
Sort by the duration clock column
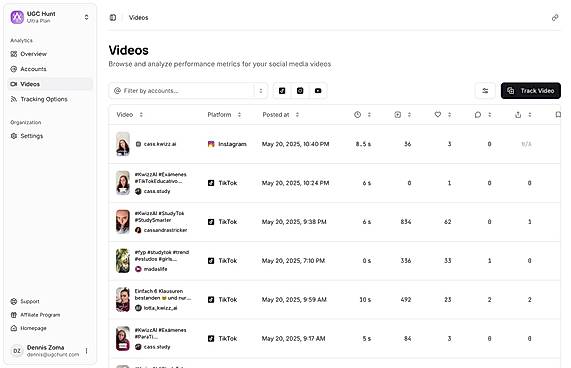coord(362,115)
